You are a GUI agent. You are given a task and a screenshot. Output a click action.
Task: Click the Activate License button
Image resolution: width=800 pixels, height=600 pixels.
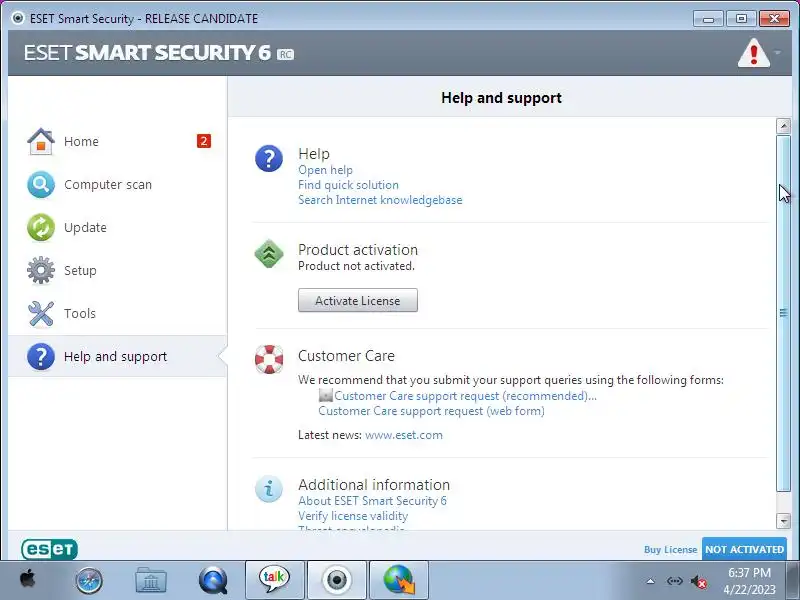coord(358,301)
